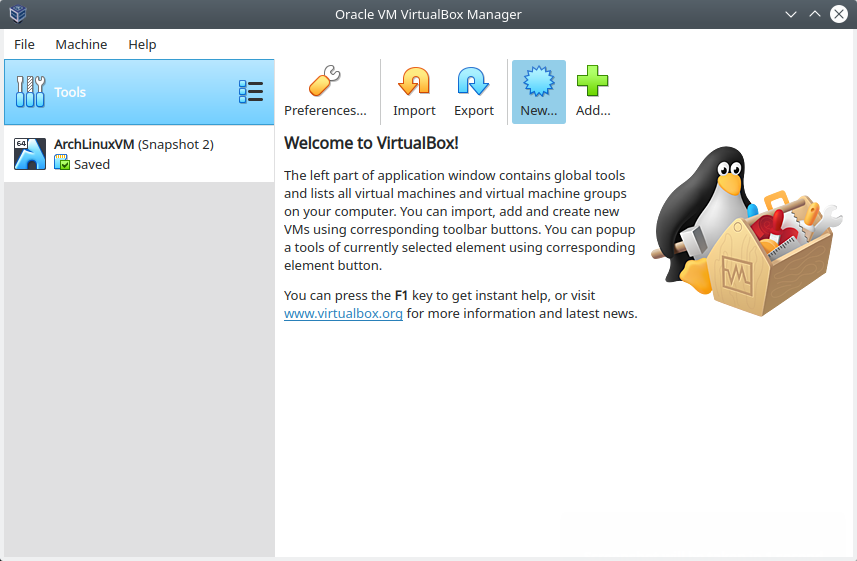Click the 'Saved' status text
Screen dimensions: 857x561
pyautogui.click(x=92, y=164)
